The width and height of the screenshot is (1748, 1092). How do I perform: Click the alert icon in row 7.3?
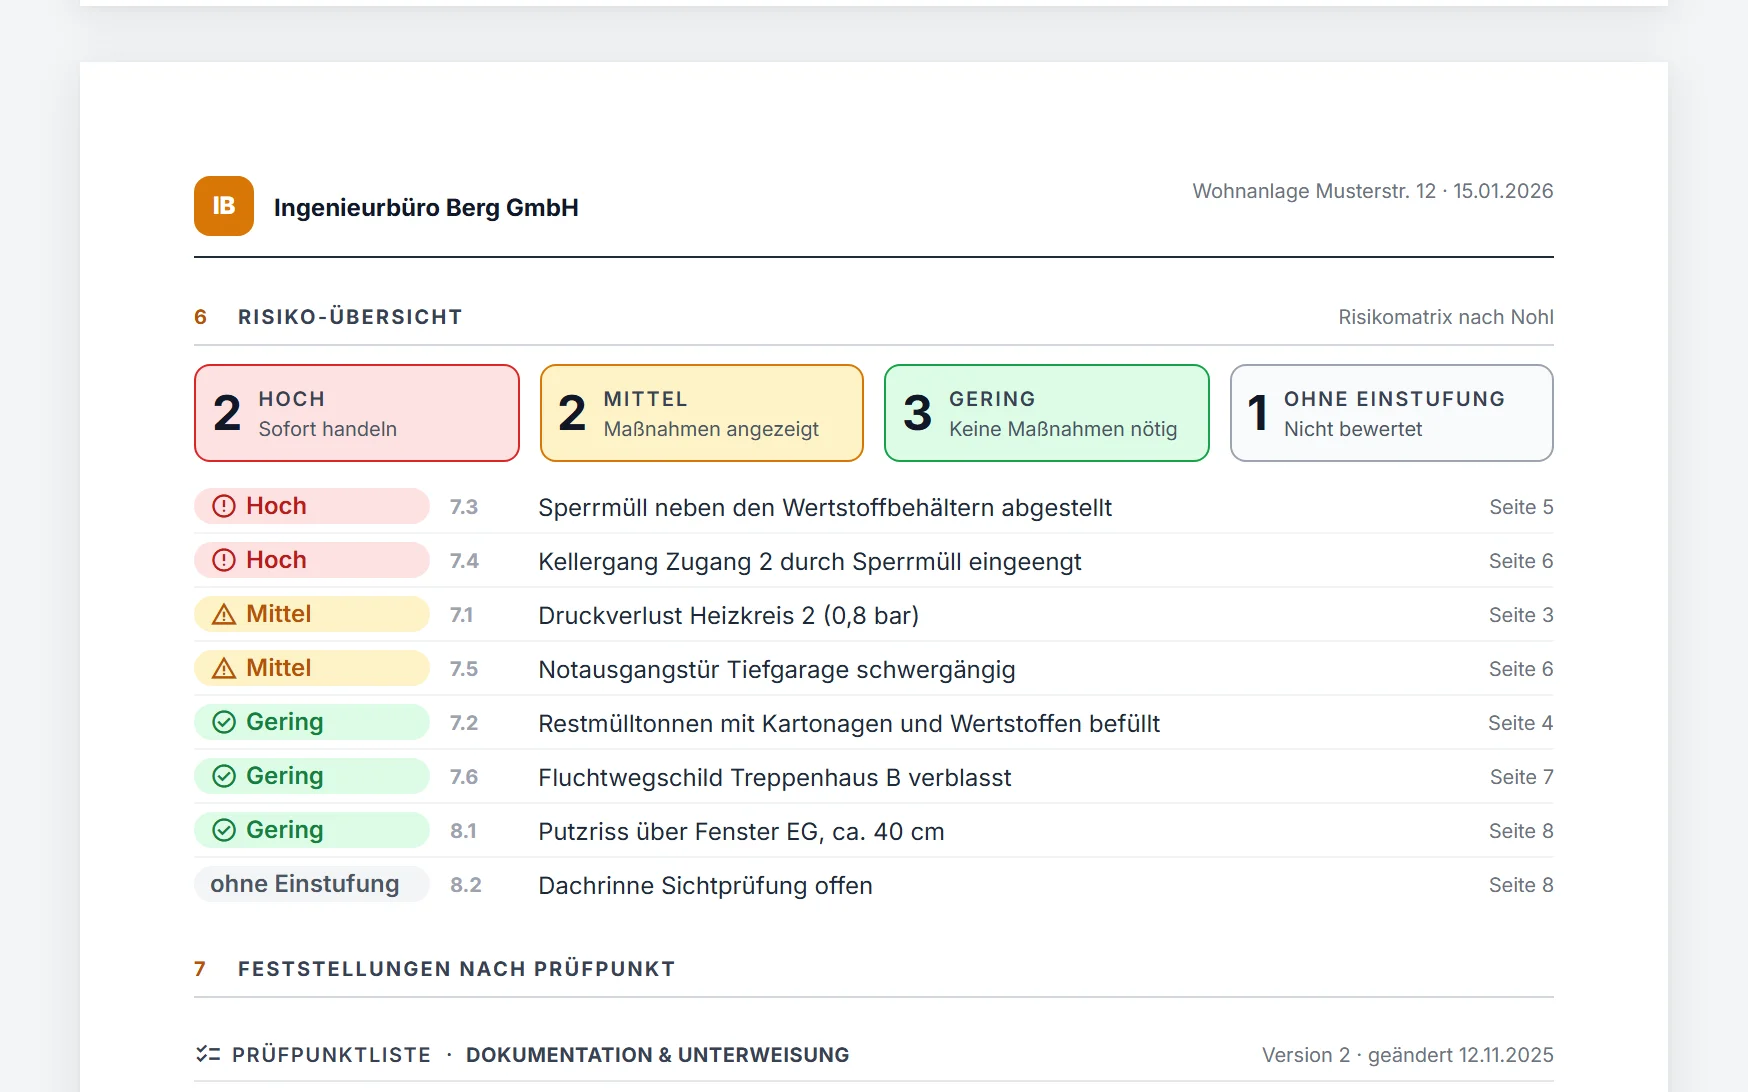[x=224, y=506]
